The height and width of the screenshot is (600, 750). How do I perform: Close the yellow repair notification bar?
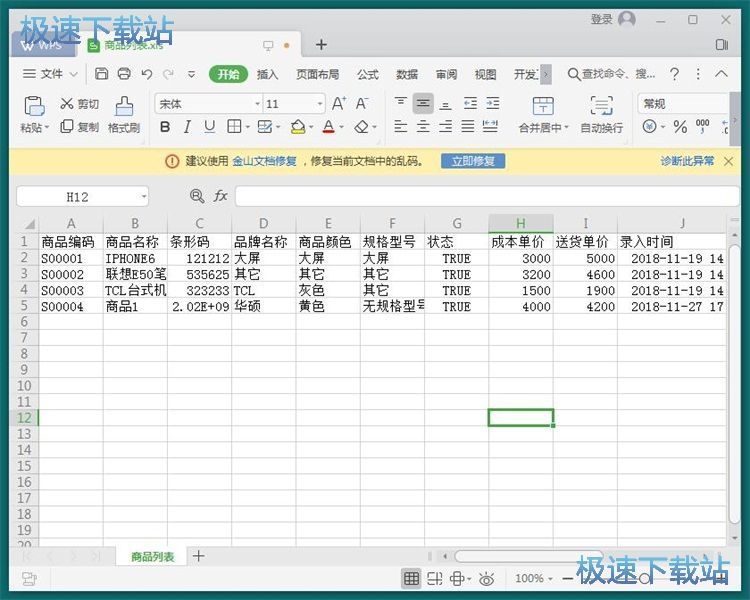point(728,162)
